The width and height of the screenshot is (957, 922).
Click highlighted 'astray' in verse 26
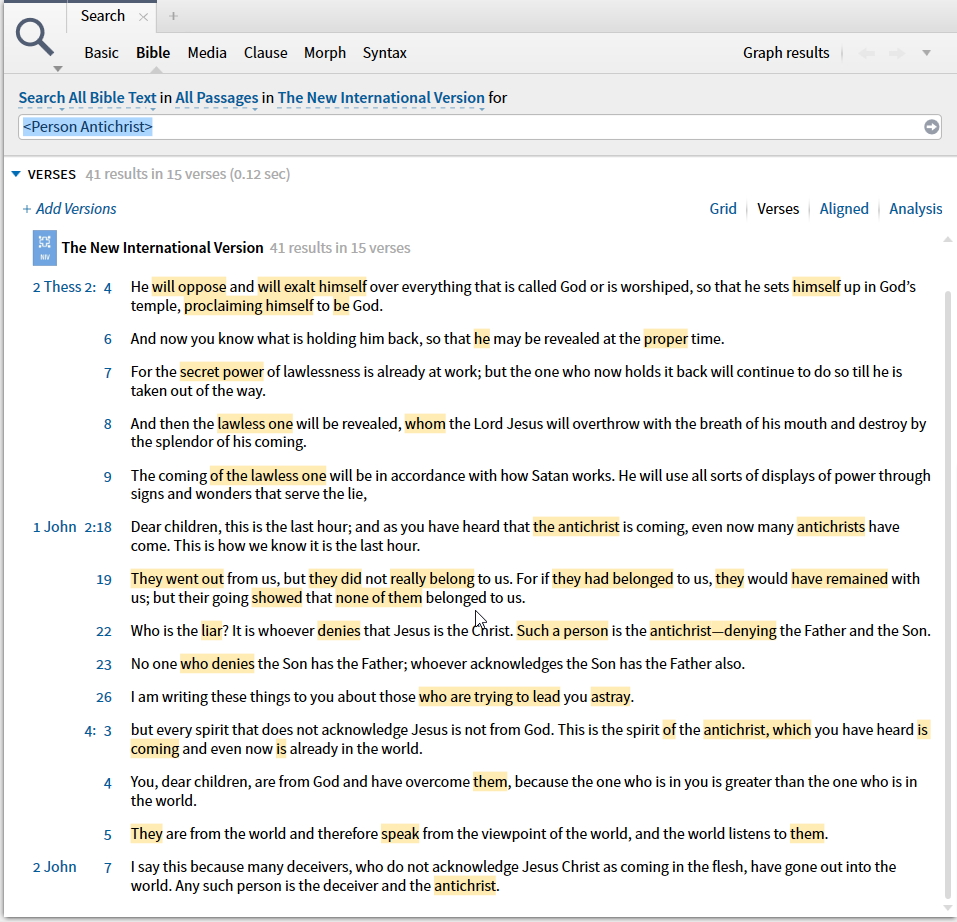tap(610, 697)
